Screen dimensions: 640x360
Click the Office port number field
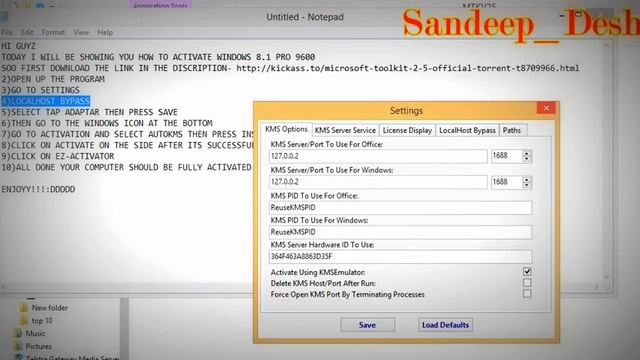click(x=507, y=156)
